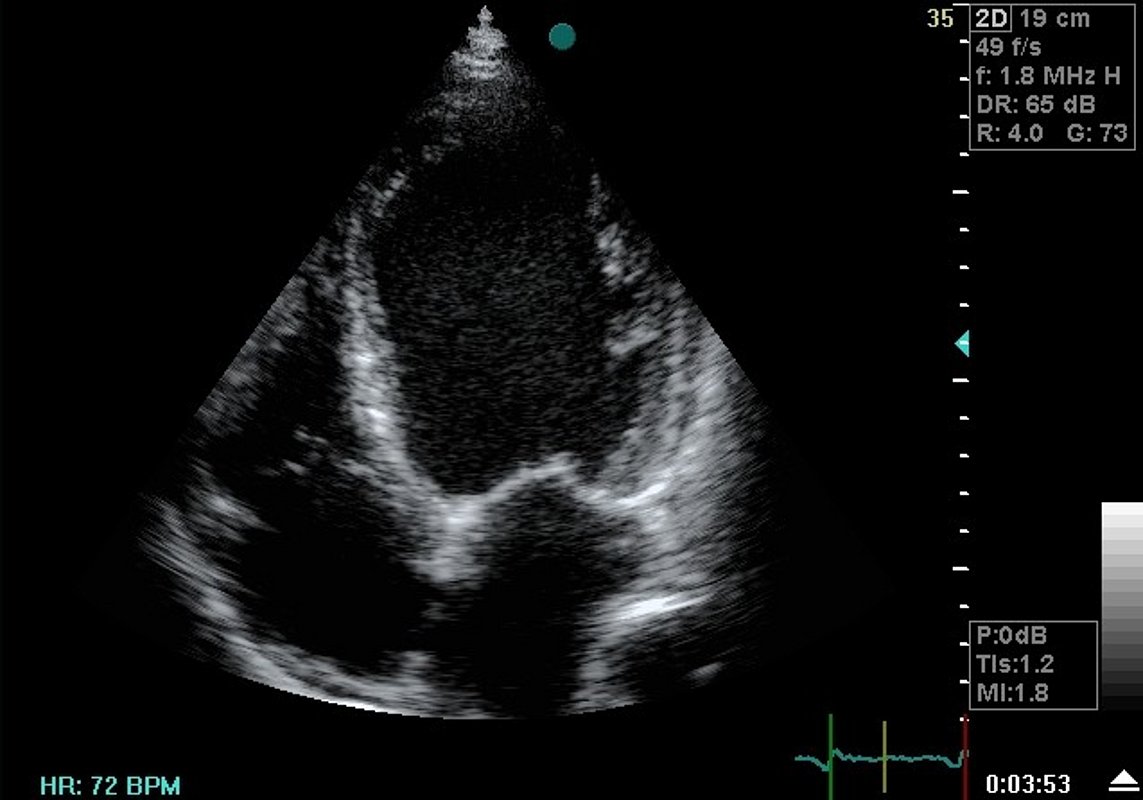Click the boxed 2D mode label

(992, 19)
